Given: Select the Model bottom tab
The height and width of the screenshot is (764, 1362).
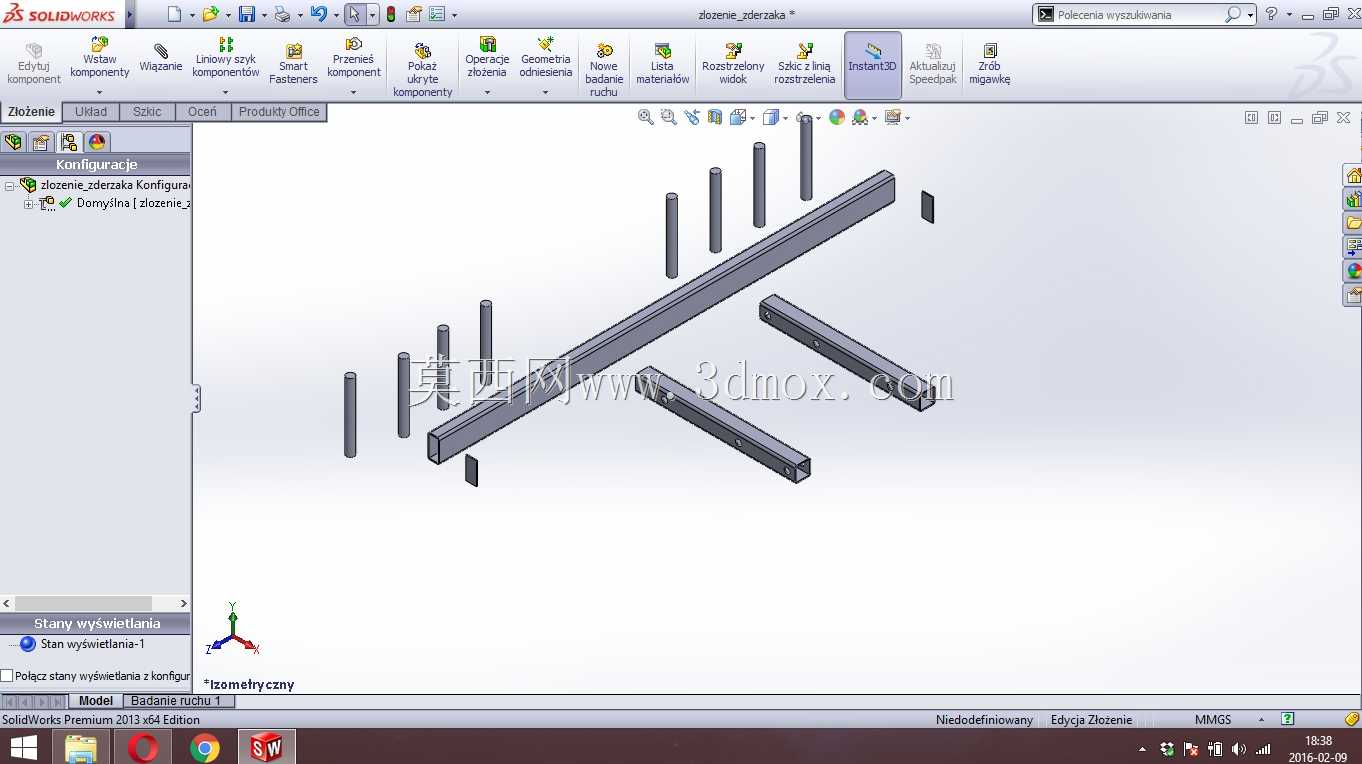Looking at the screenshot, I should point(96,701).
